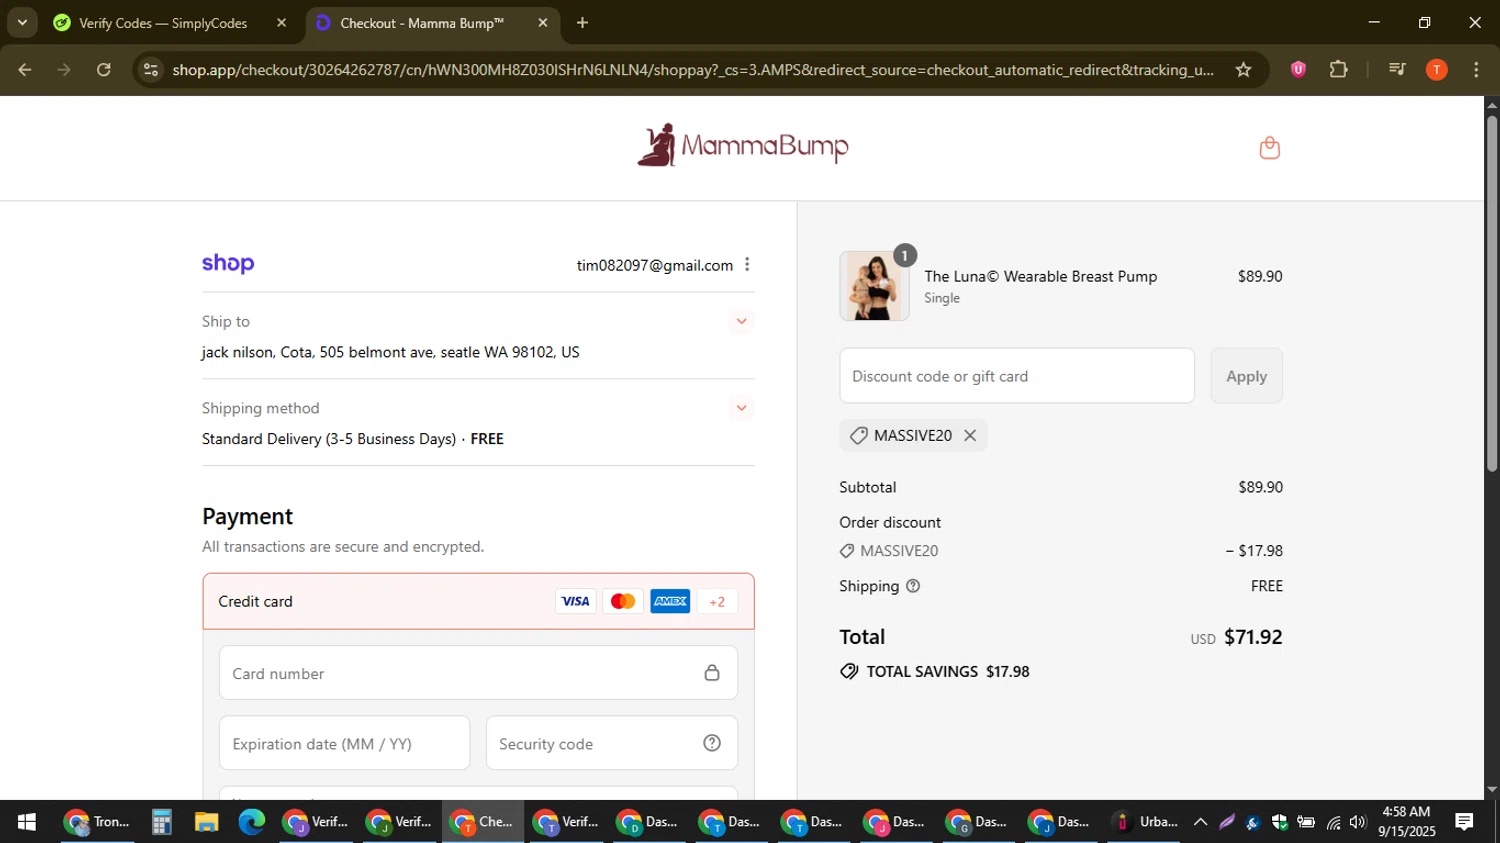
Task: Focus the Discount code or gift card field
Action: coord(1017,376)
